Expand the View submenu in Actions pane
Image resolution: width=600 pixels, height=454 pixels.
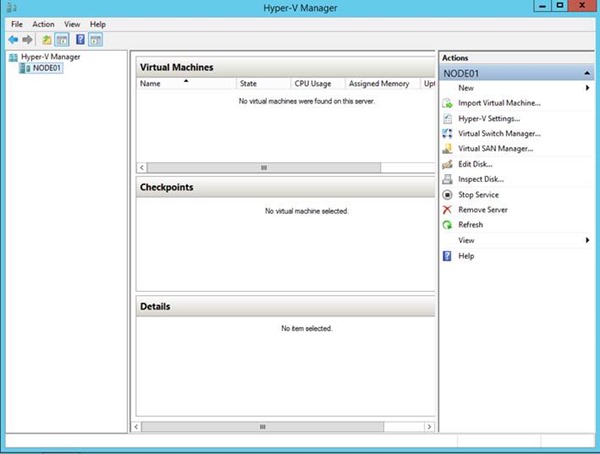587,240
